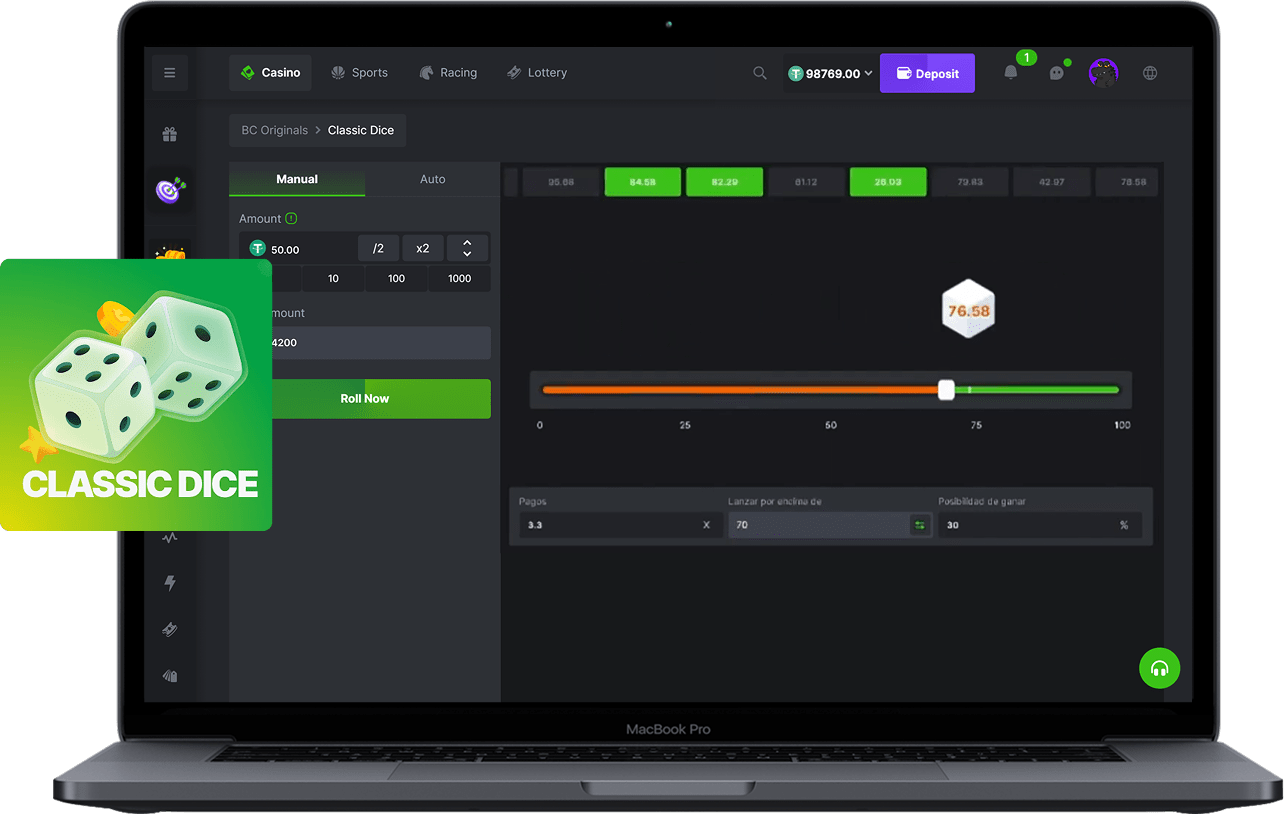Click the lightning bolt sidebar icon
This screenshot has height=815, width=1284.
coord(170,583)
